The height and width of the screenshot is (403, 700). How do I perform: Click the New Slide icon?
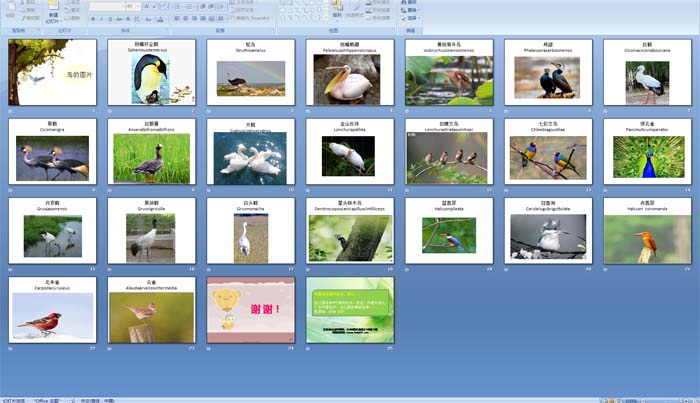pyautogui.click(x=53, y=12)
